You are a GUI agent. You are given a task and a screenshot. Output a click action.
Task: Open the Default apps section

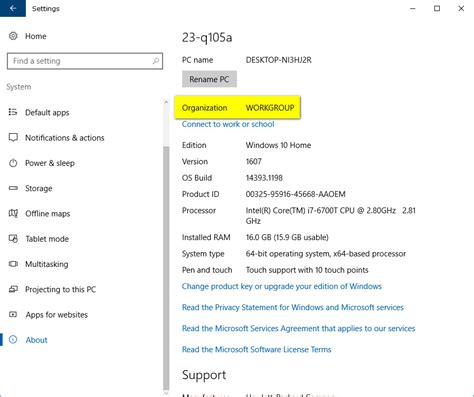(x=47, y=113)
